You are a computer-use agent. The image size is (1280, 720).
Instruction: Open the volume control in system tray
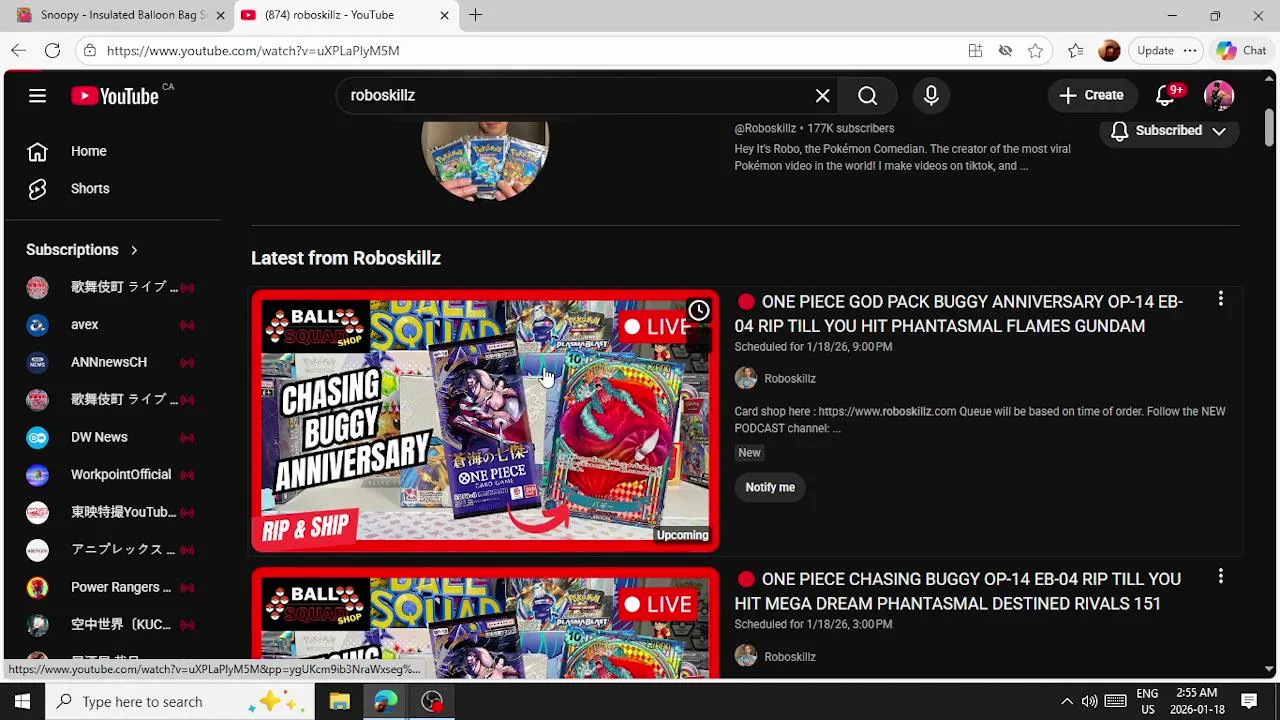coord(1089,701)
